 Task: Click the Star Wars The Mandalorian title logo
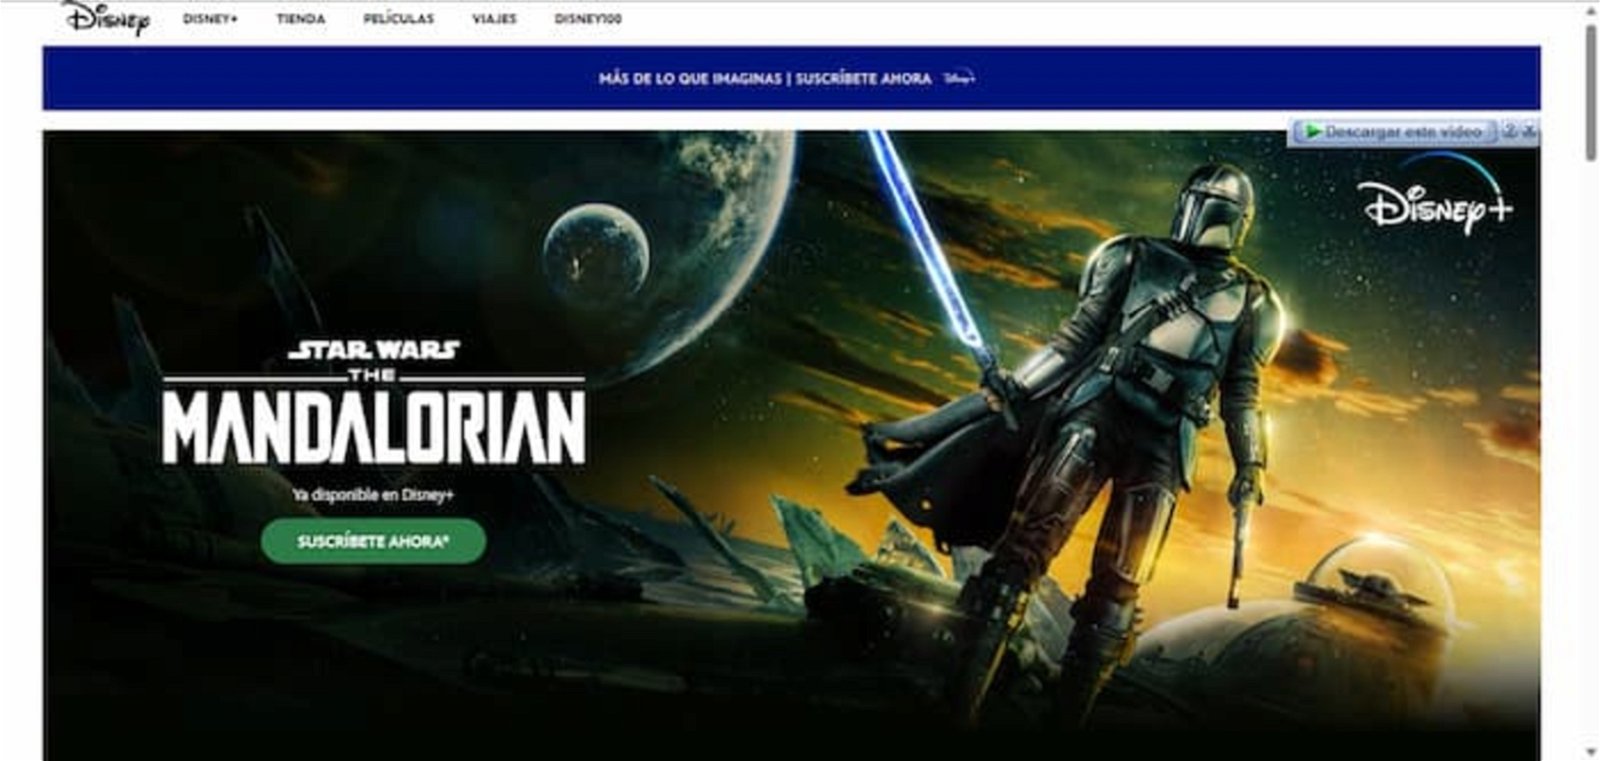[374, 402]
